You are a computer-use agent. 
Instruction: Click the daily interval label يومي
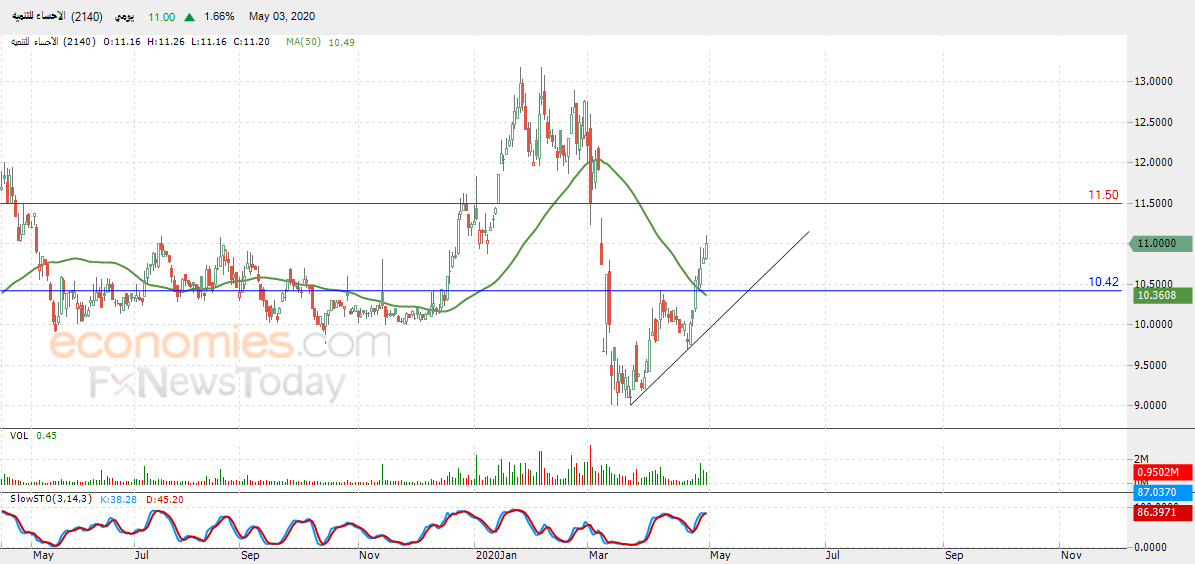(122, 17)
